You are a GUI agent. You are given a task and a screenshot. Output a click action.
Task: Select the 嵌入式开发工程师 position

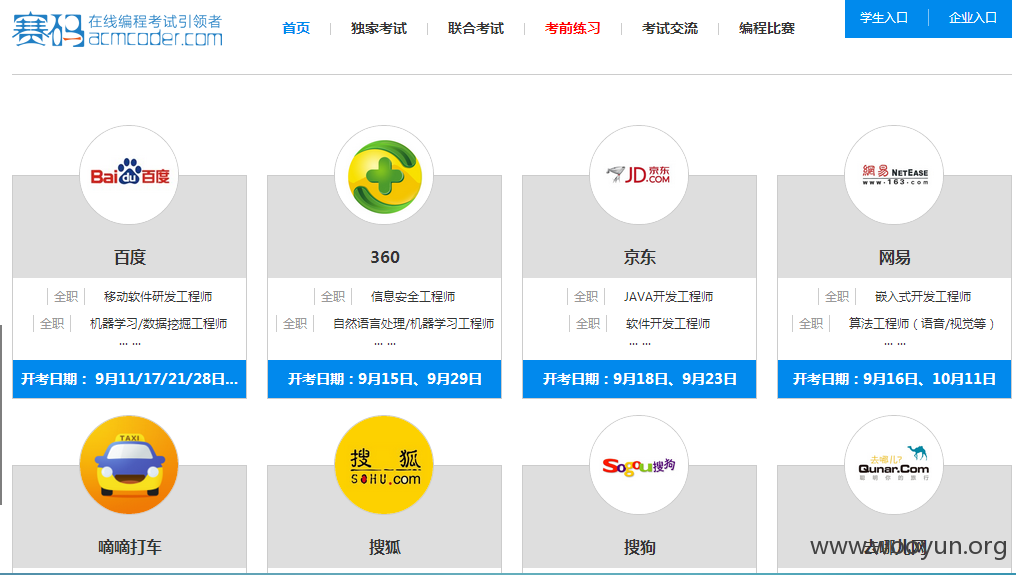click(923, 296)
